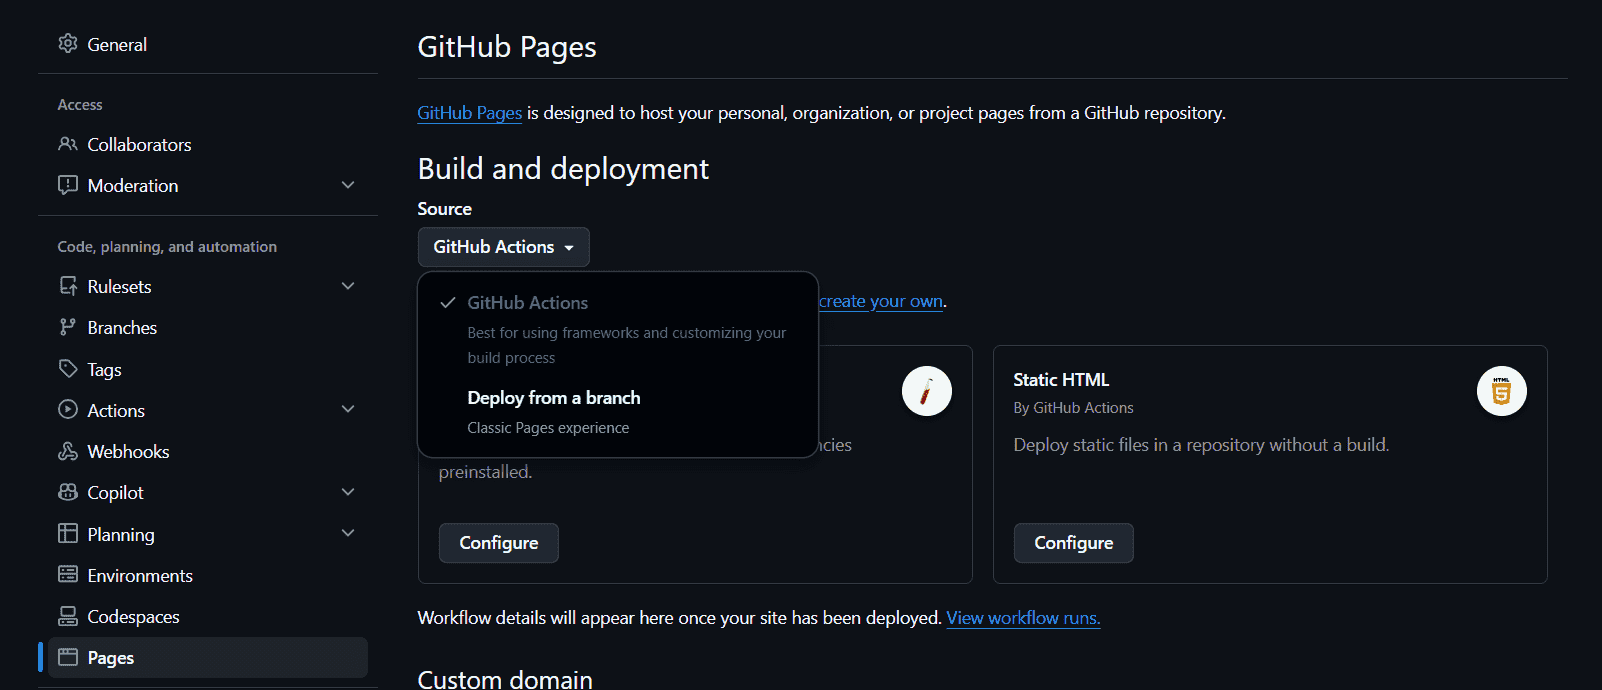This screenshot has height=690, width=1602.
Task: Click the Jekyll test-tube workflow icon
Action: (x=927, y=391)
